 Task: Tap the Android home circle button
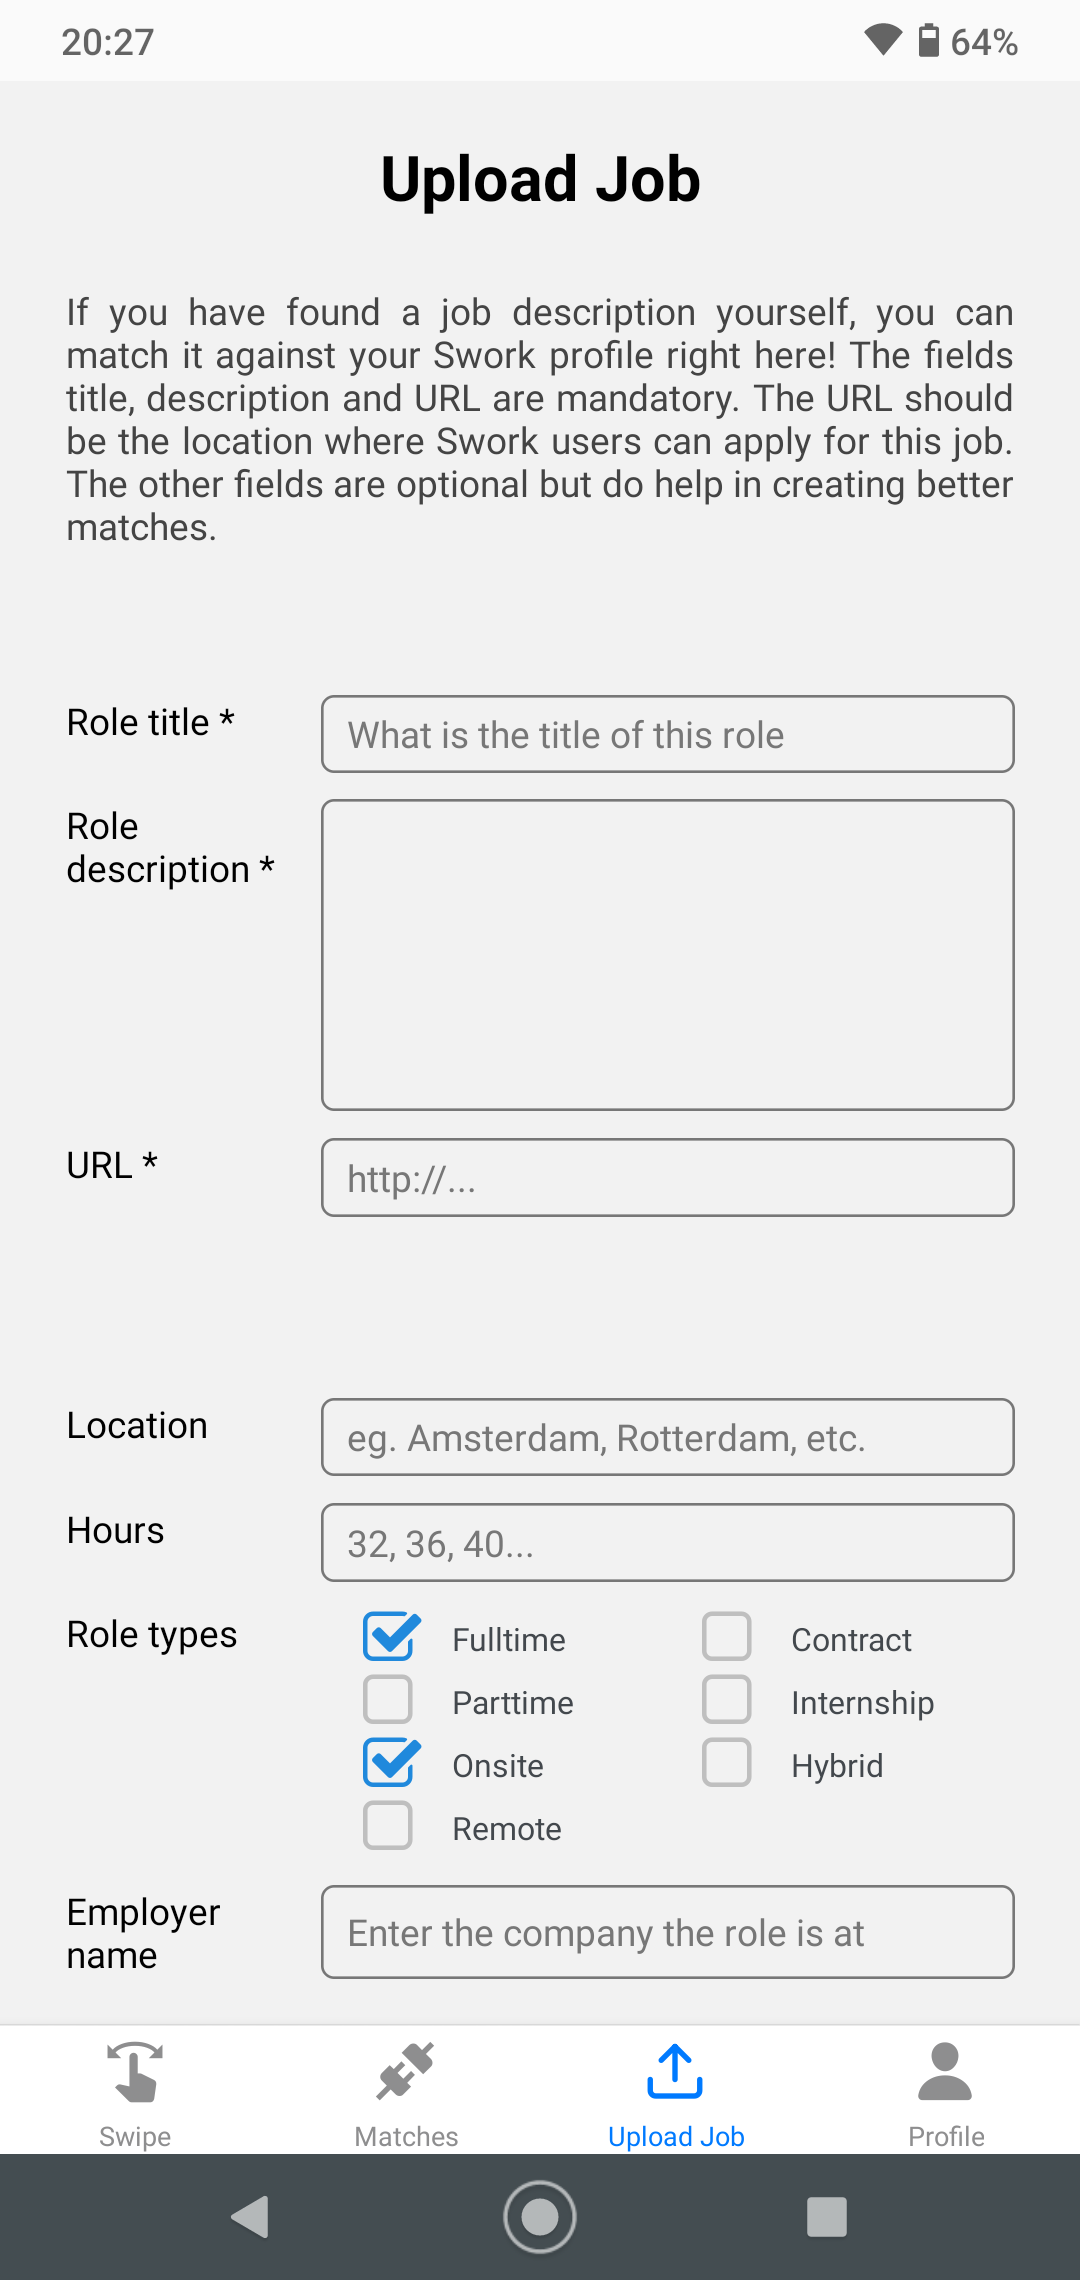(x=540, y=2217)
